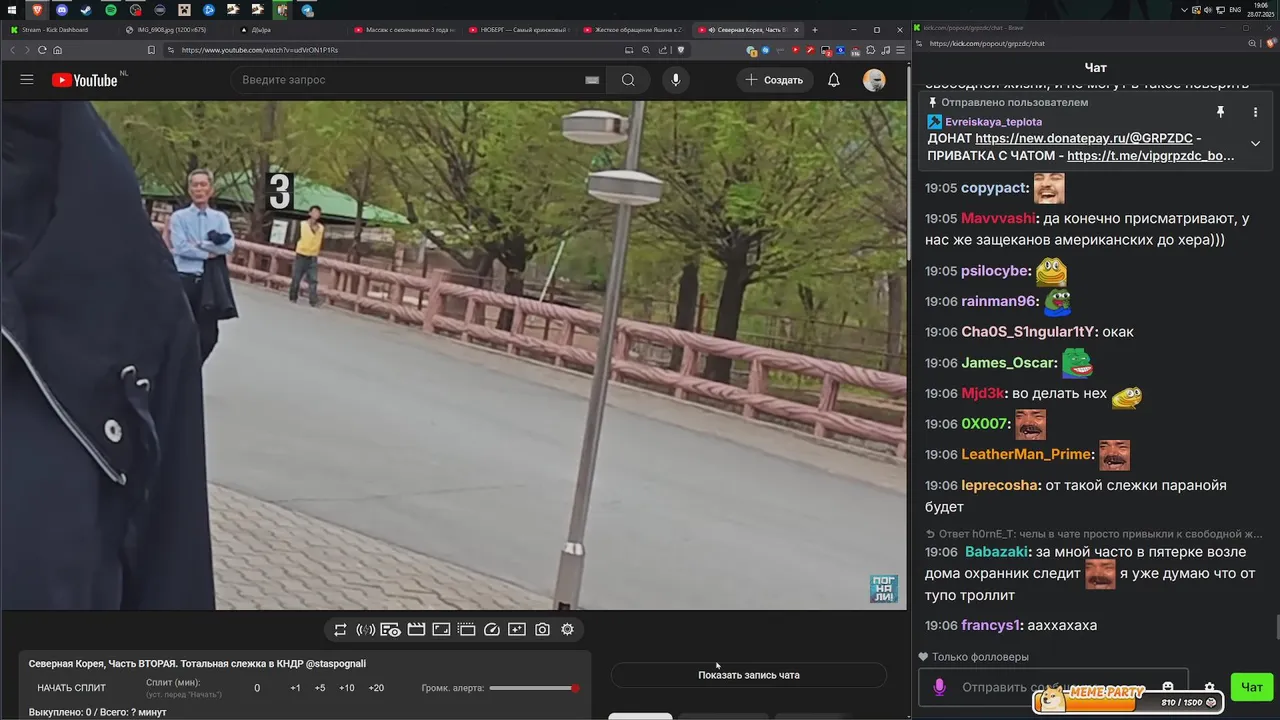Click the magnifier search button on YouTube

(628, 80)
